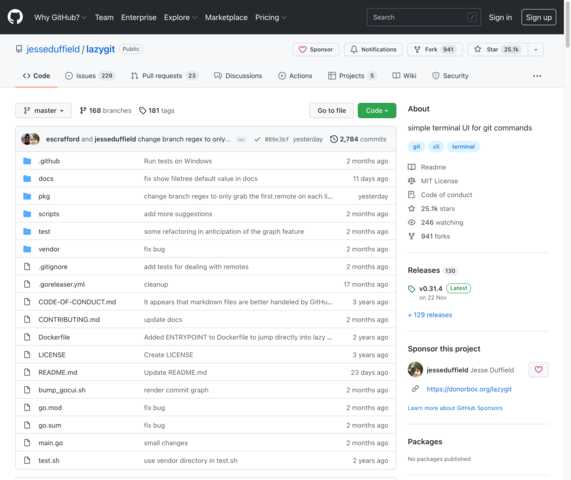Switch to the Issues tab
Viewport: 571px width, 480px height.
coord(90,76)
